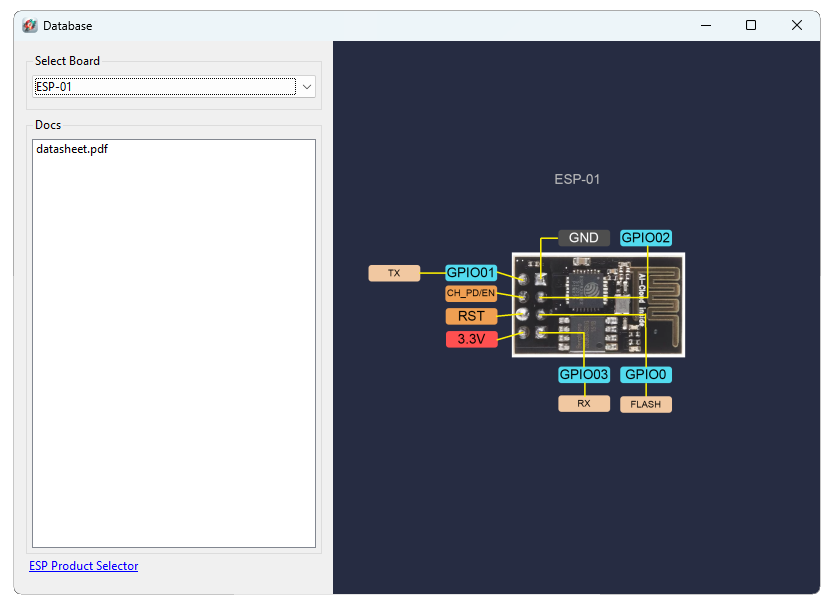Click the FLASH function label

coord(646,405)
